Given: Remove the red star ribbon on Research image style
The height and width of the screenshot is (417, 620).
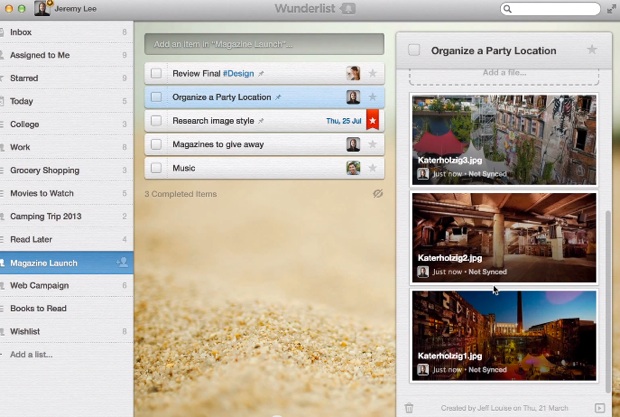Looking at the screenshot, I should [x=372, y=120].
